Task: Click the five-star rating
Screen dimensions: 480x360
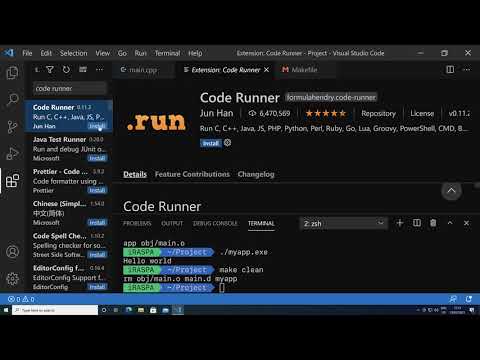Action: [x=326, y=113]
